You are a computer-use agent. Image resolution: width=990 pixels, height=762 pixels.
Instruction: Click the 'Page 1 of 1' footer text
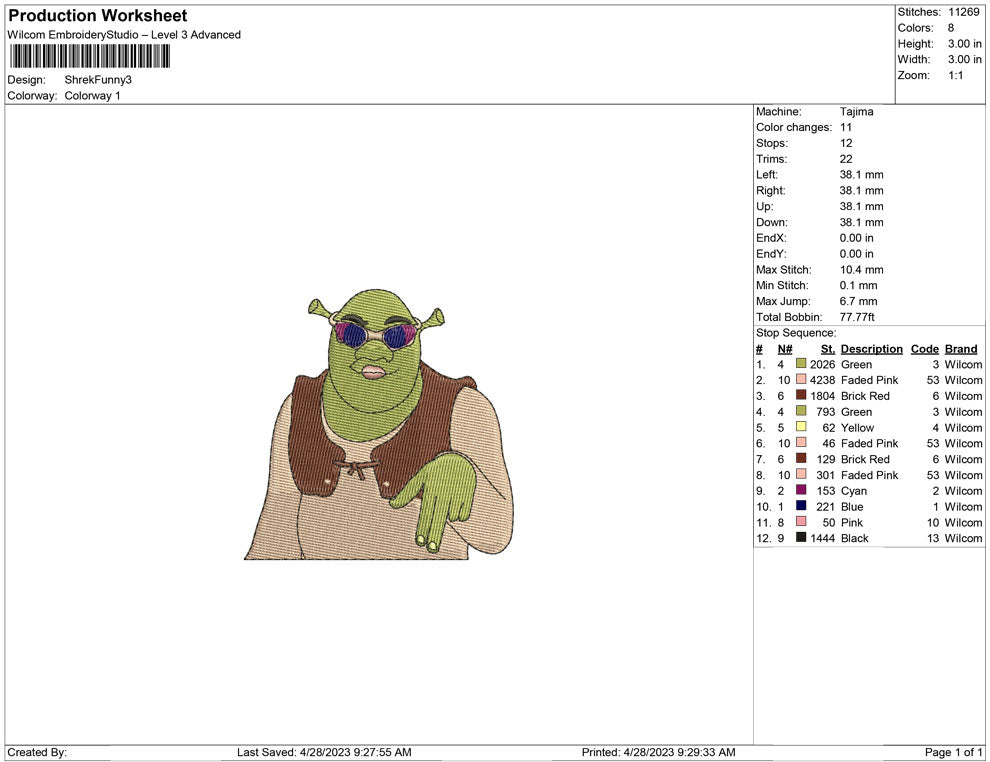click(953, 752)
